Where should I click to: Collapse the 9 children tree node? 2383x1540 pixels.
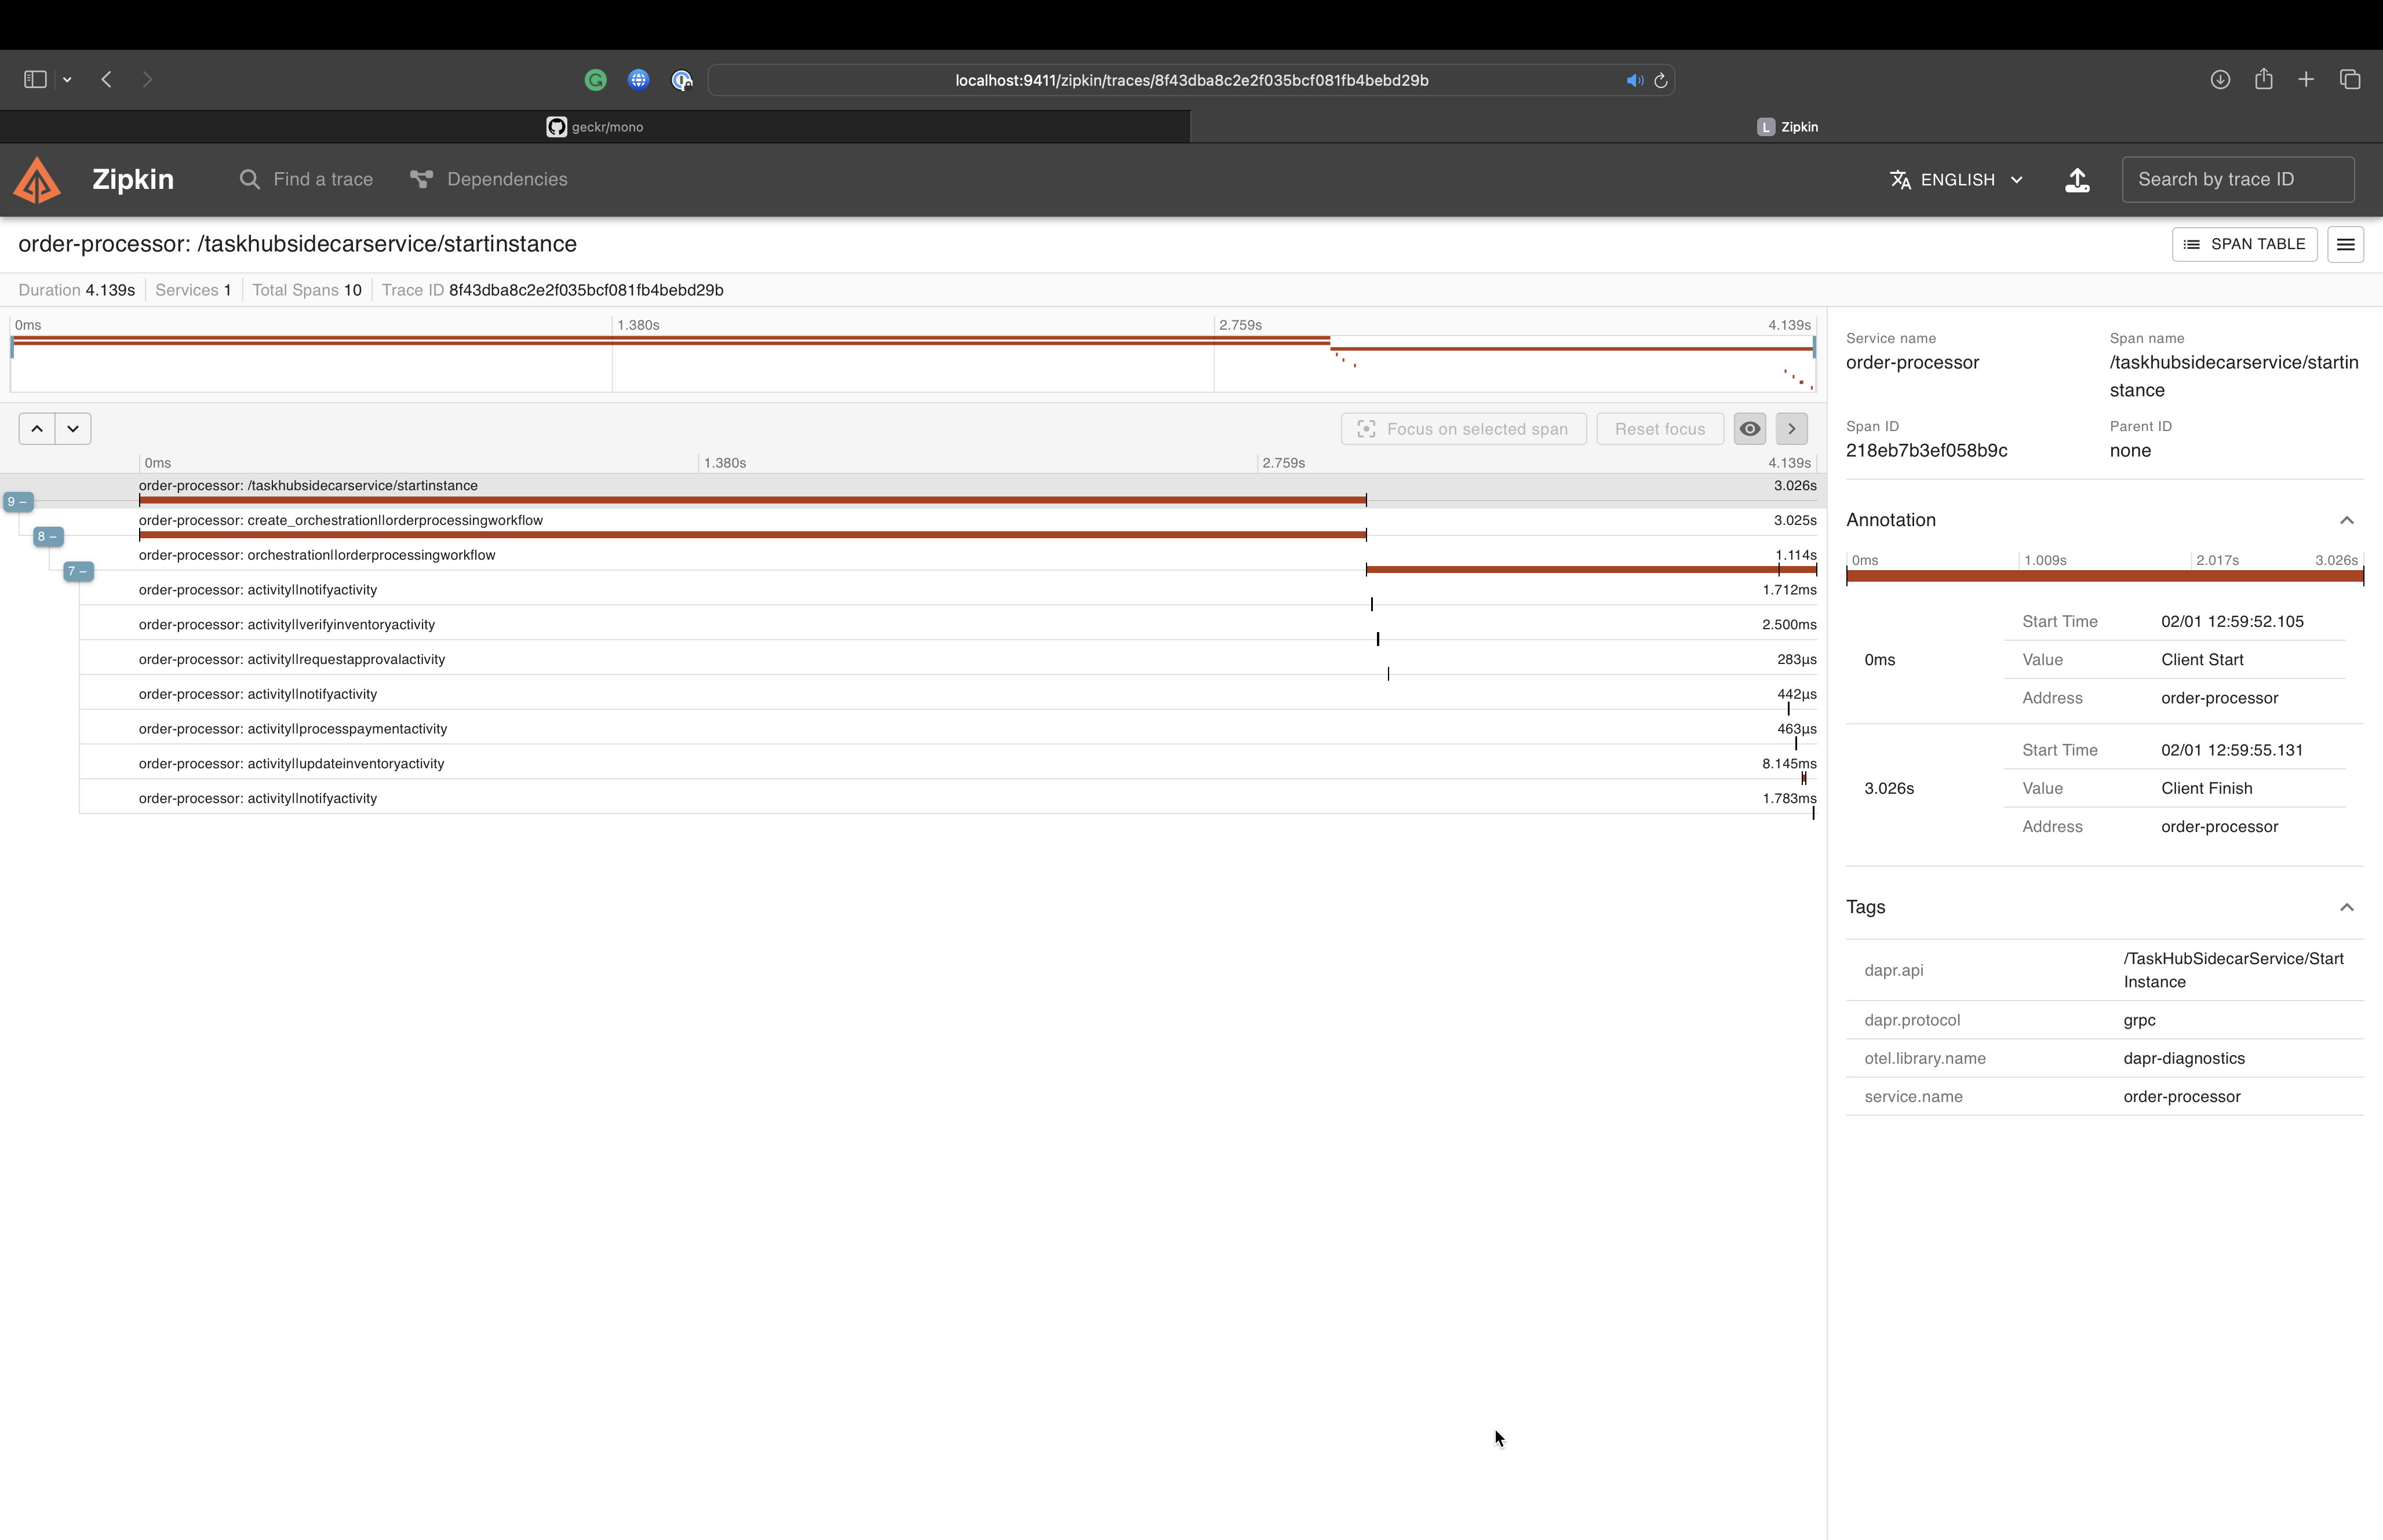(19, 502)
